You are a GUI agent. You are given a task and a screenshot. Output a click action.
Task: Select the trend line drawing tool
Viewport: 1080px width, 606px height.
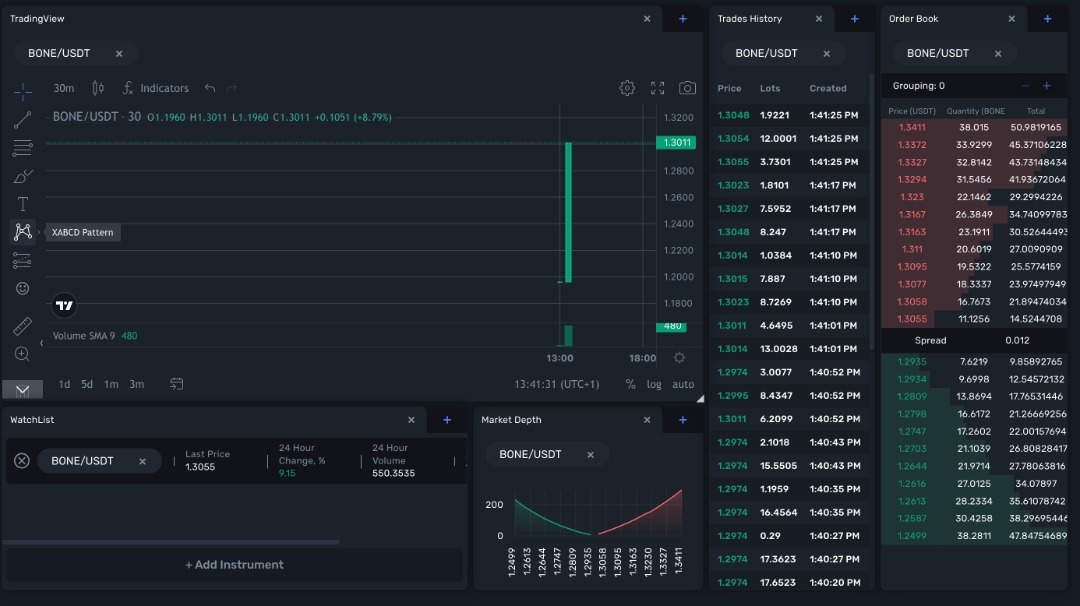click(23, 120)
